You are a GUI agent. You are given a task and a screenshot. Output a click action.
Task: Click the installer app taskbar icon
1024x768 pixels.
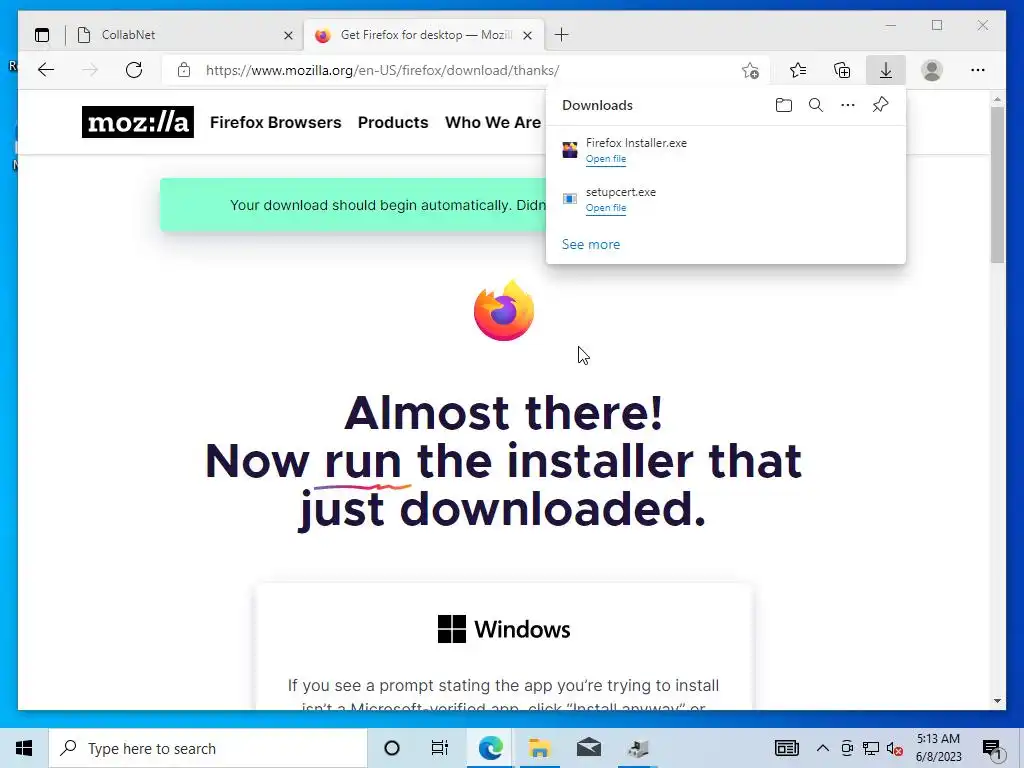pos(637,748)
